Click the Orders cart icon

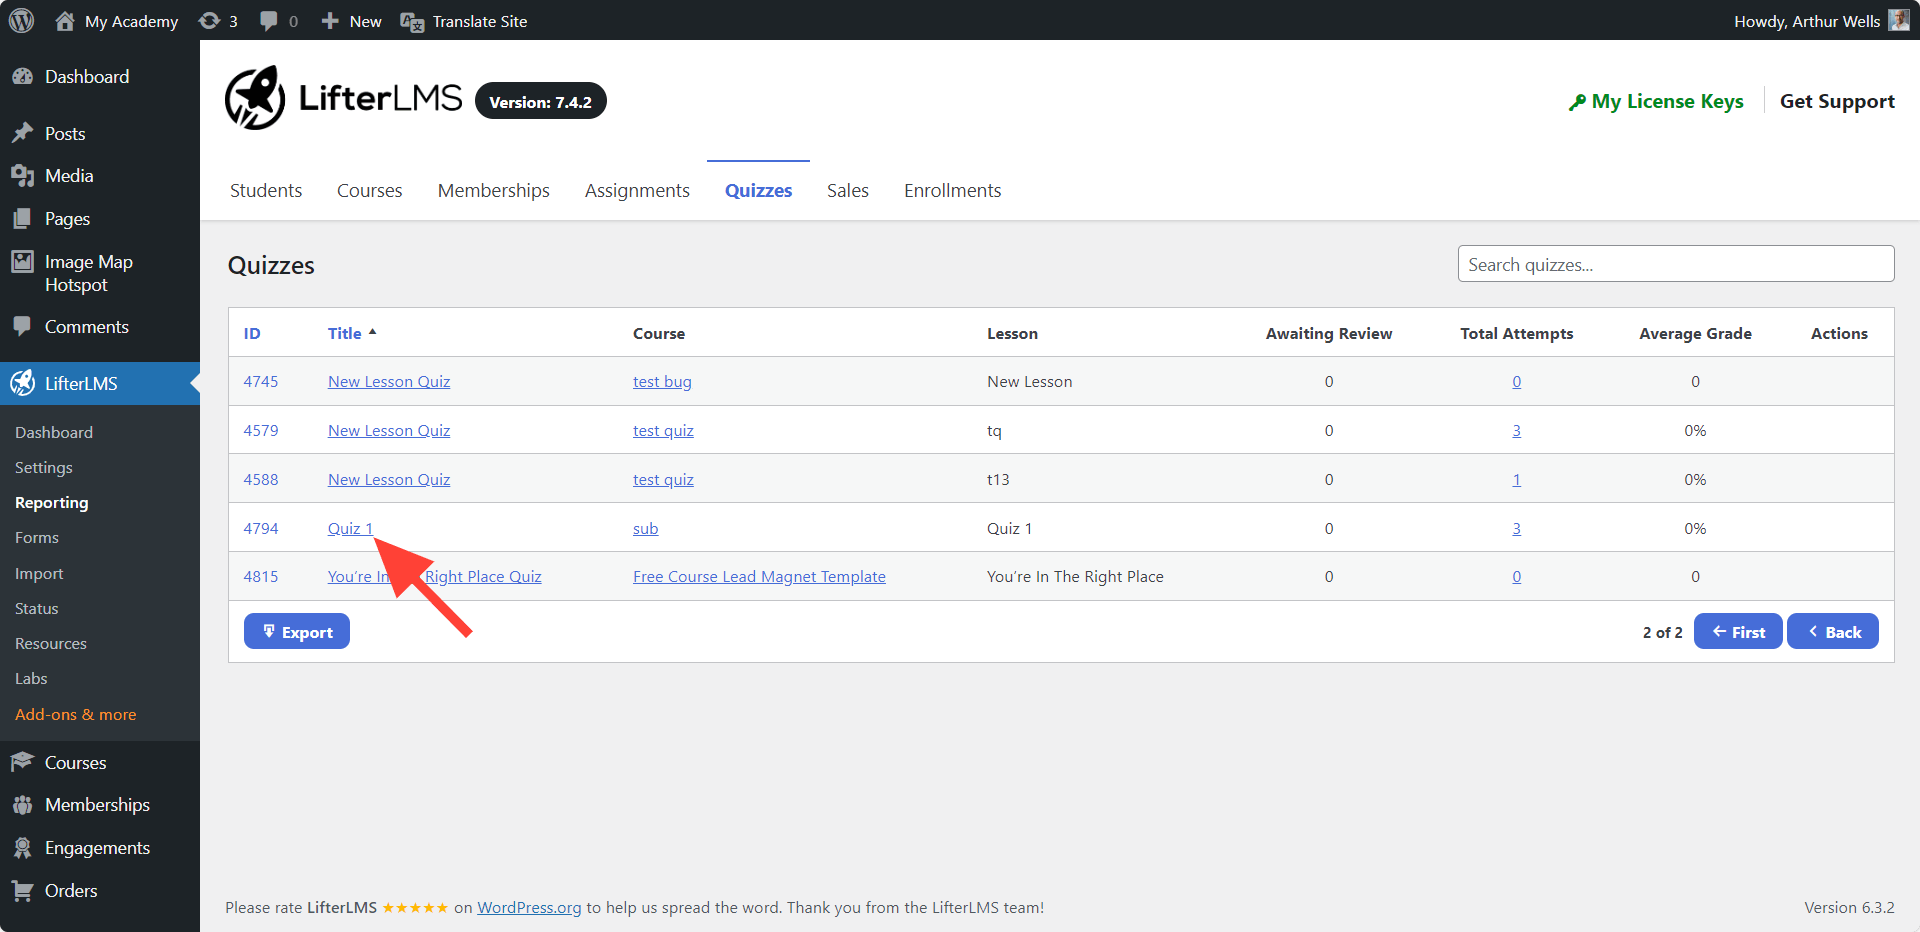[22, 890]
